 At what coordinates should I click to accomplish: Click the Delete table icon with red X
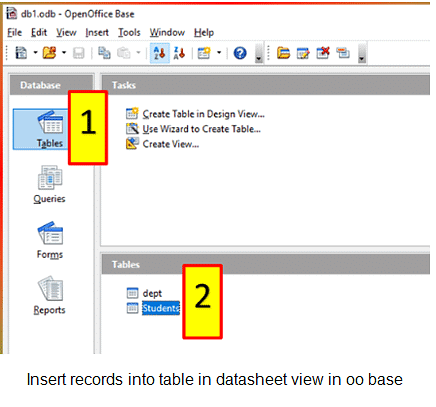coord(323,53)
